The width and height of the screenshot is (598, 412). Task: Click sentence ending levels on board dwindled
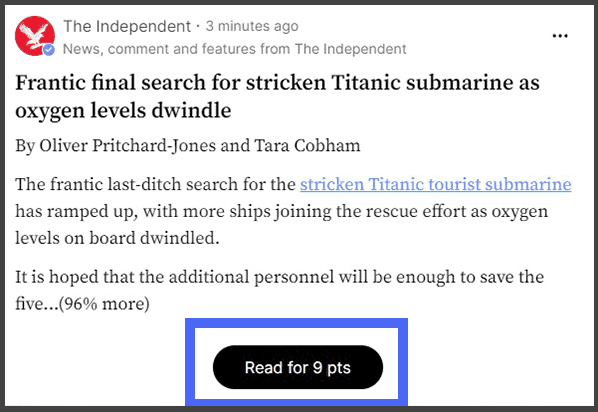coord(117,238)
